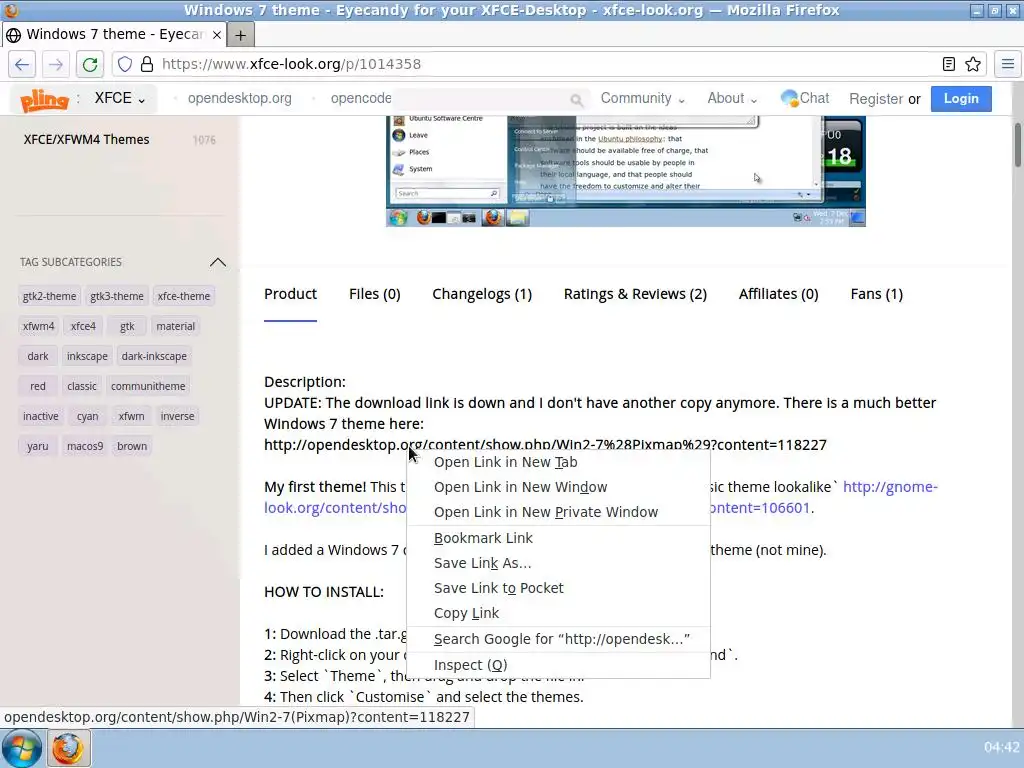The height and width of the screenshot is (768, 1024).
Task: Filter by the macos9 tag
Action: 85,446
